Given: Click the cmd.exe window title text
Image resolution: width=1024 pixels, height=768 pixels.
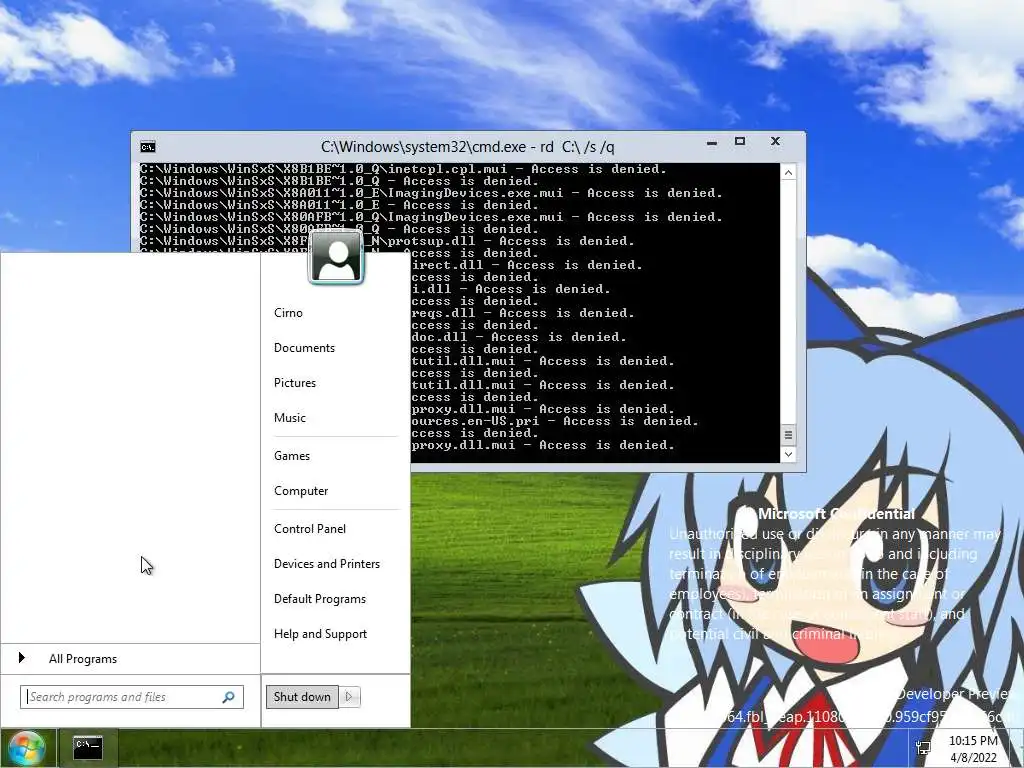Looking at the screenshot, I should pyautogui.click(x=468, y=147).
